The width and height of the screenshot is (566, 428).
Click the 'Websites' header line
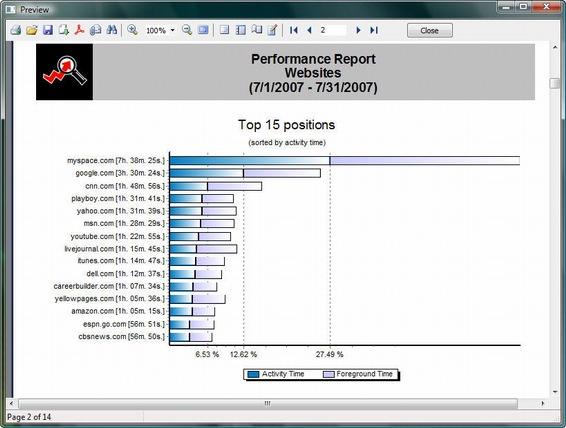click(313, 73)
